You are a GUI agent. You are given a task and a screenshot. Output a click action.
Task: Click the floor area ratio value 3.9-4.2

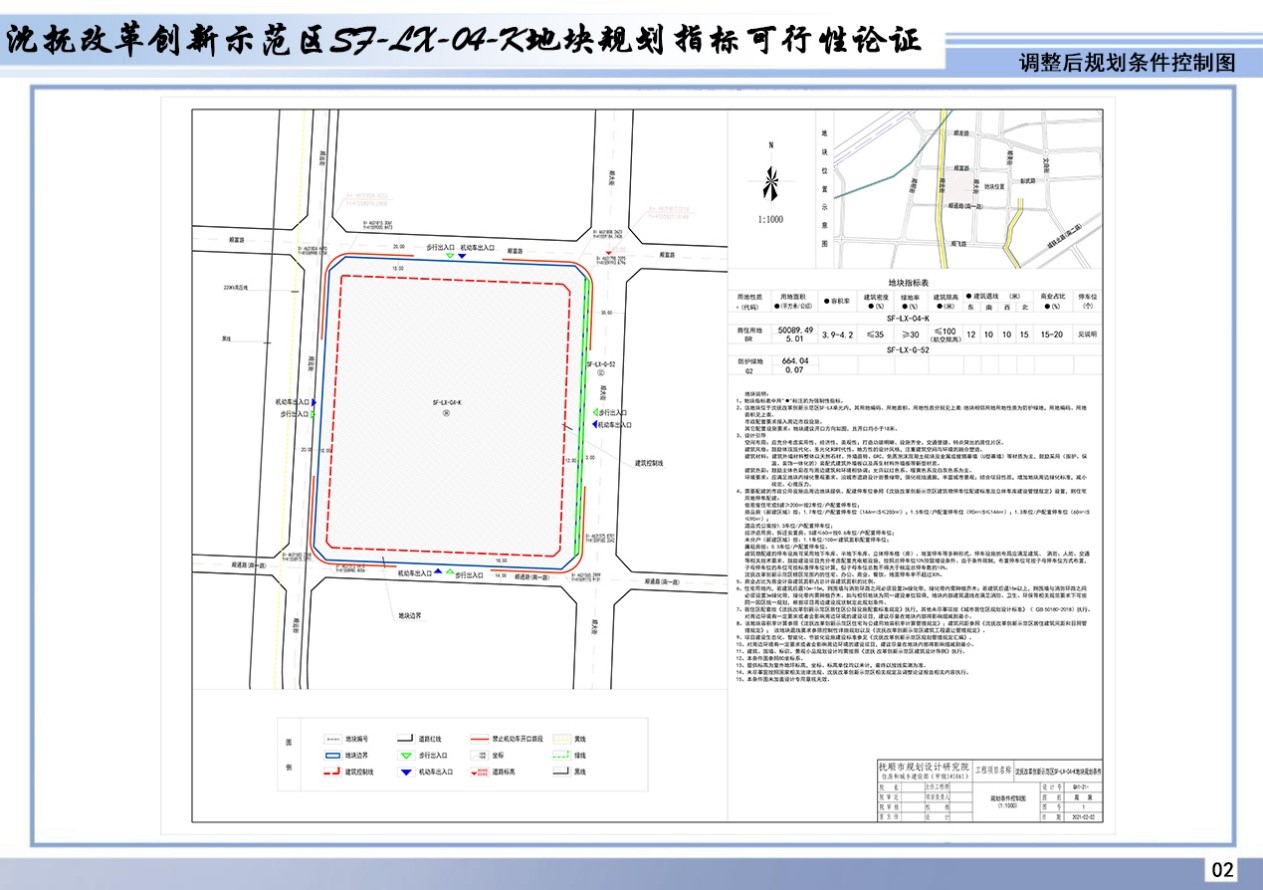click(x=838, y=335)
